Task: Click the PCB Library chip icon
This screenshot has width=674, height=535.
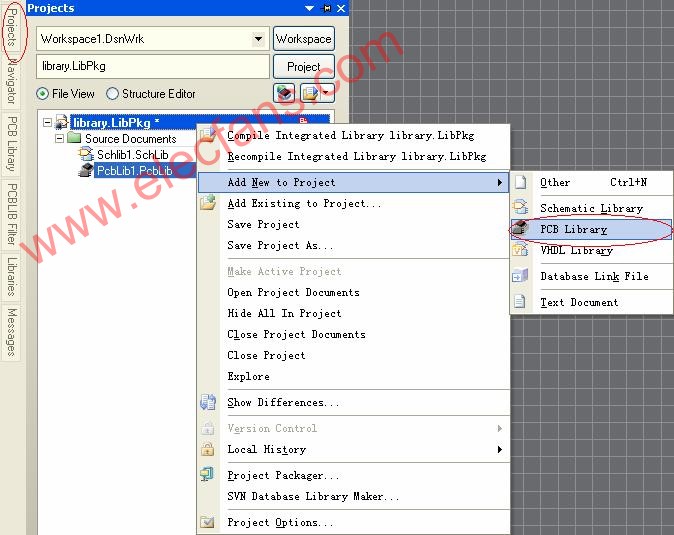Action: coord(520,228)
